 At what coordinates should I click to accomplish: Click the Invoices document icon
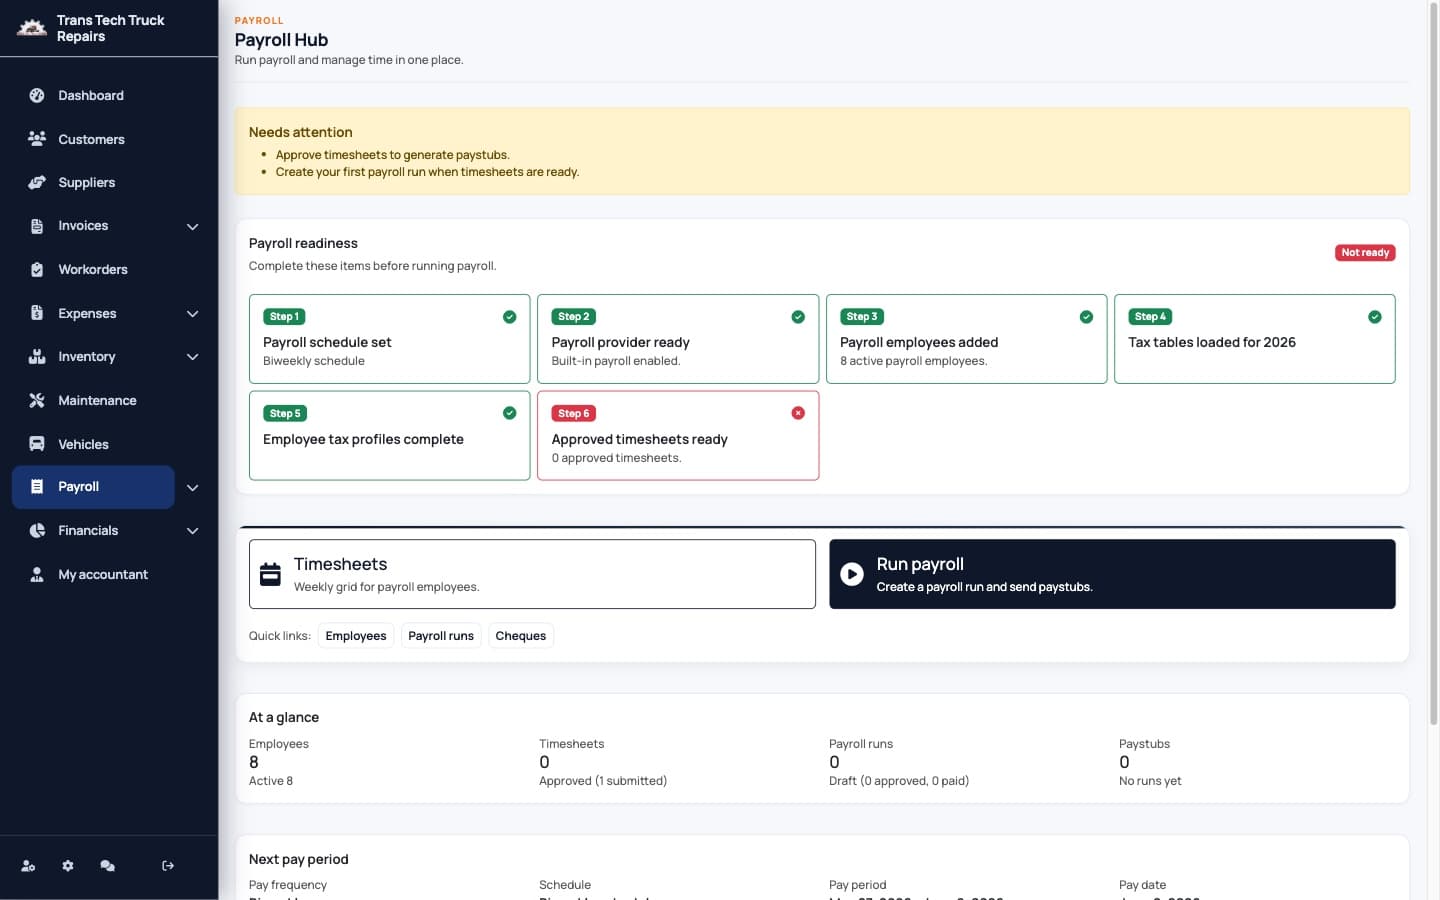pyautogui.click(x=37, y=226)
